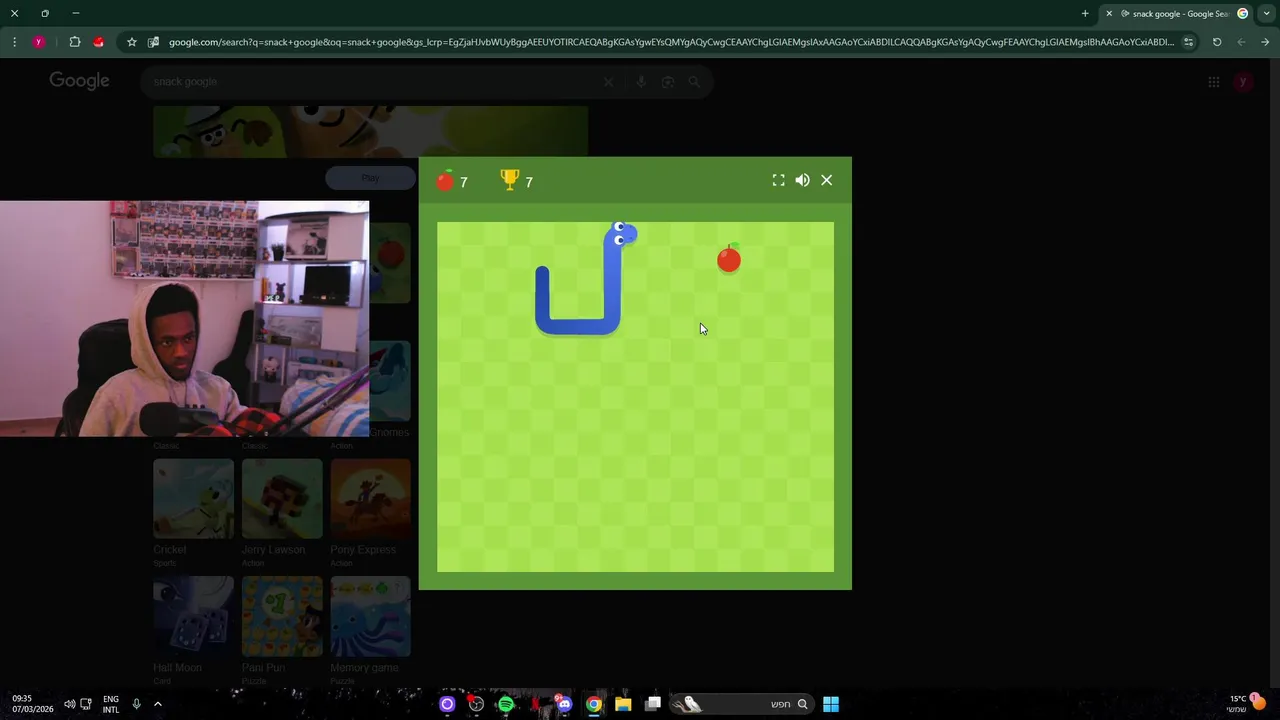The image size is (1280, 720).
Task: Open the Cricket doodle game thumbnail
Action: [x=193, y=499]
